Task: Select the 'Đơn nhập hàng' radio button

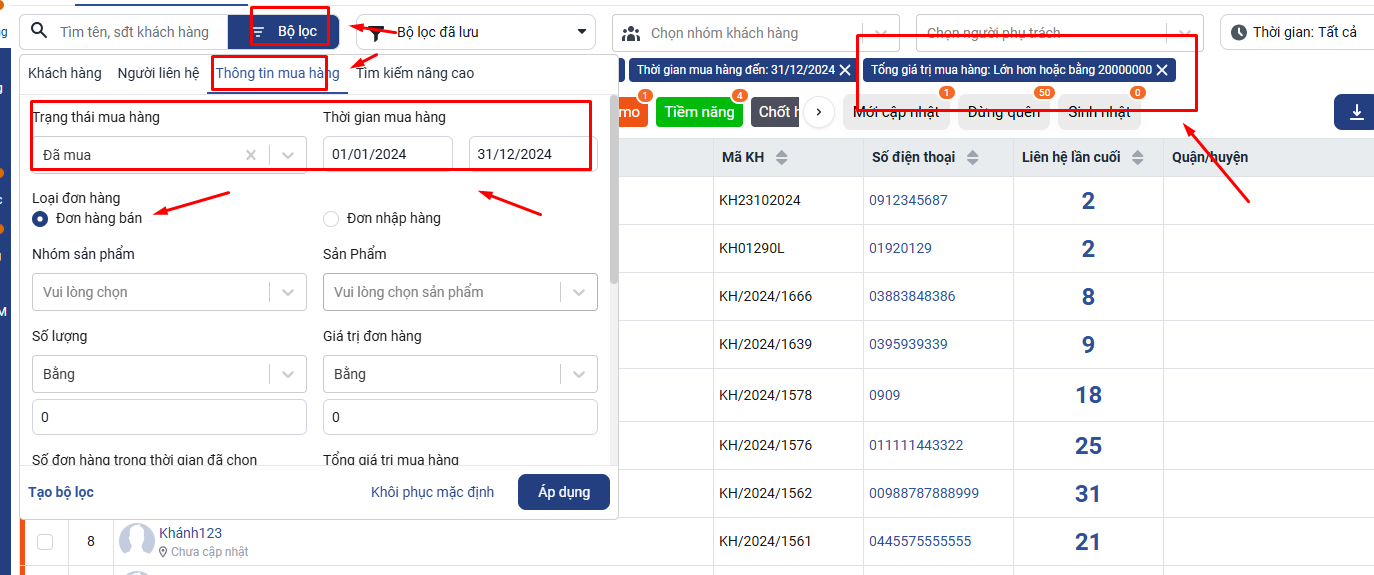Action: [x=331, y=218]
